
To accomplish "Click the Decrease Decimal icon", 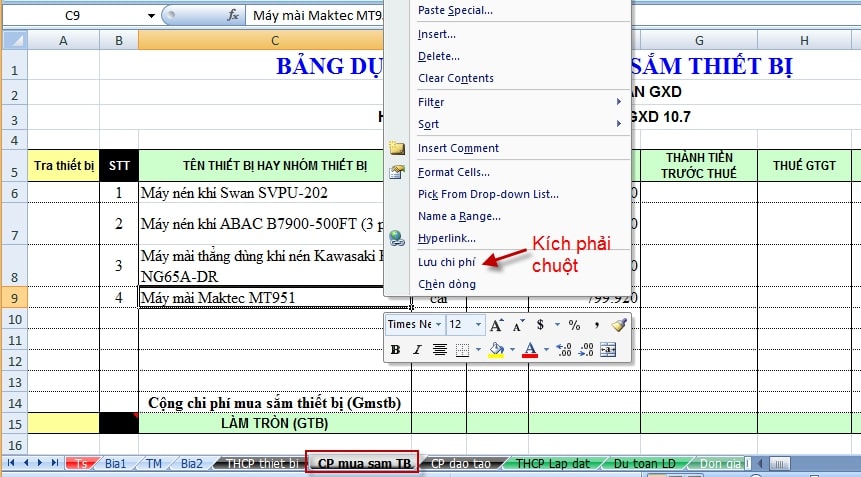I will point(586,350).
